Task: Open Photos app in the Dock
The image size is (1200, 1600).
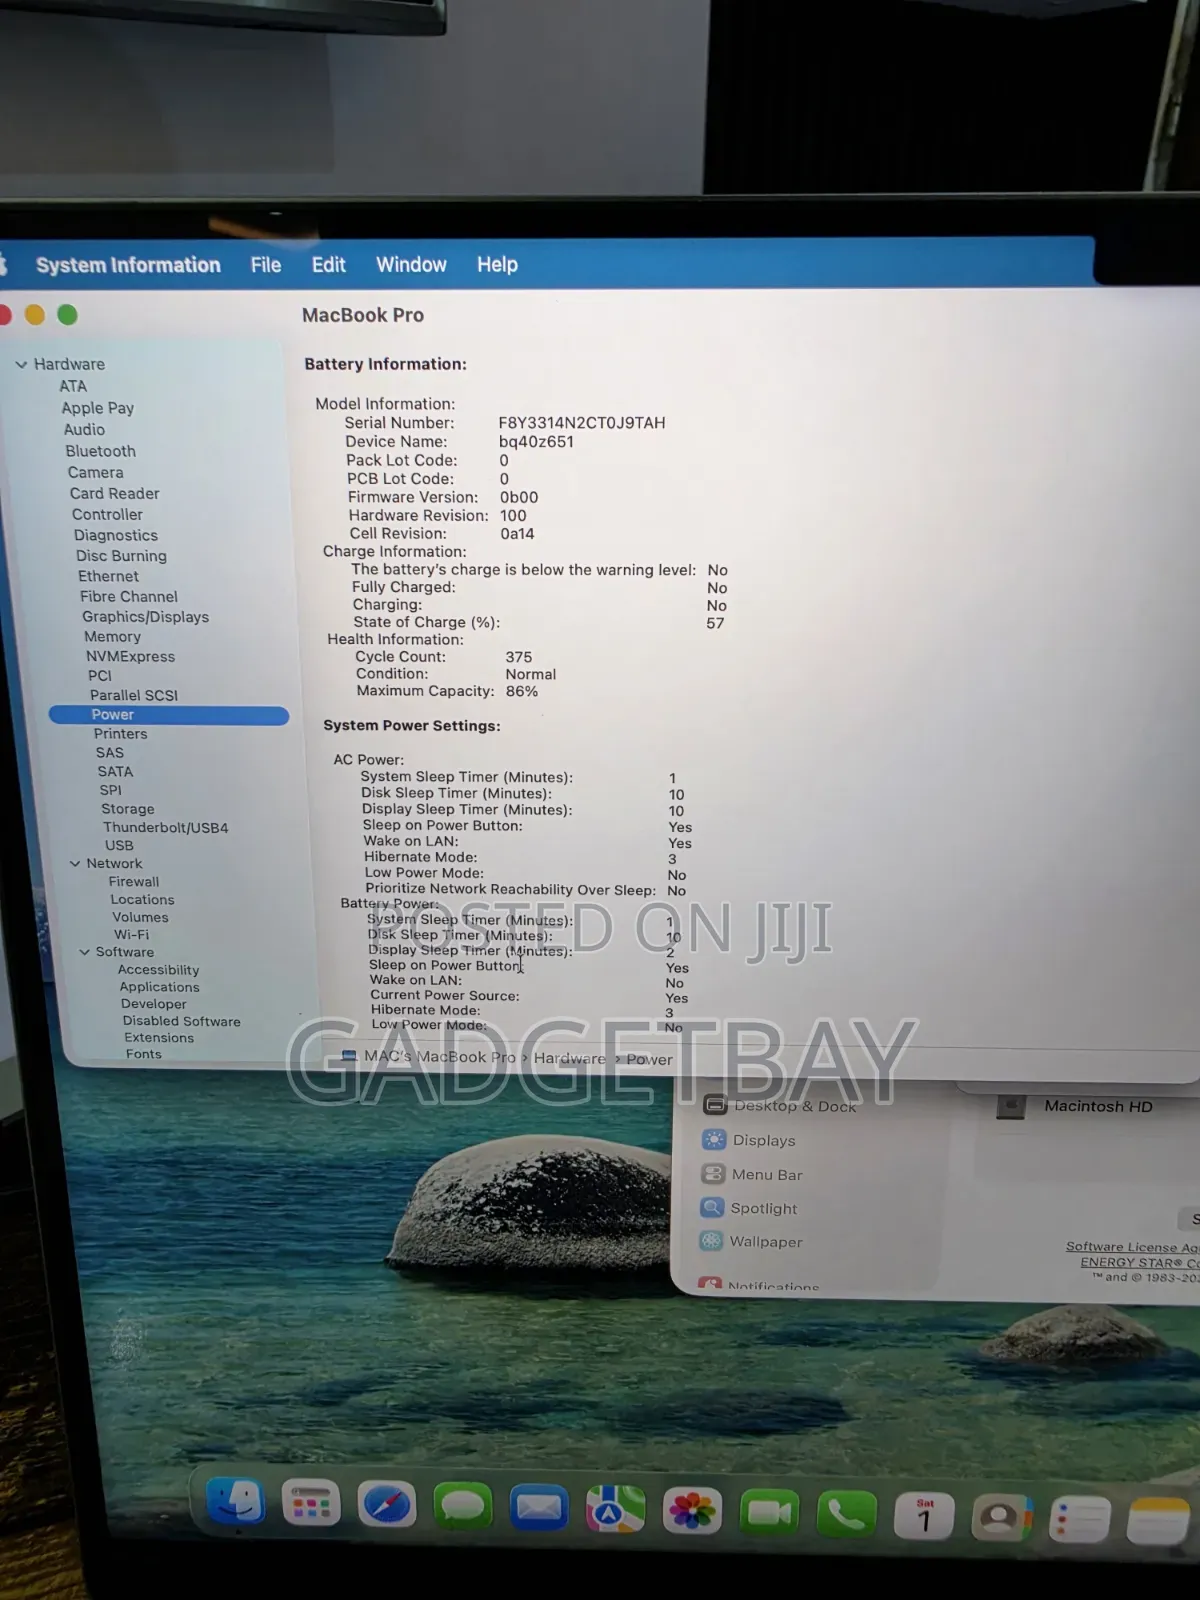Action: pyautogui.click(x=692, y=1511)
